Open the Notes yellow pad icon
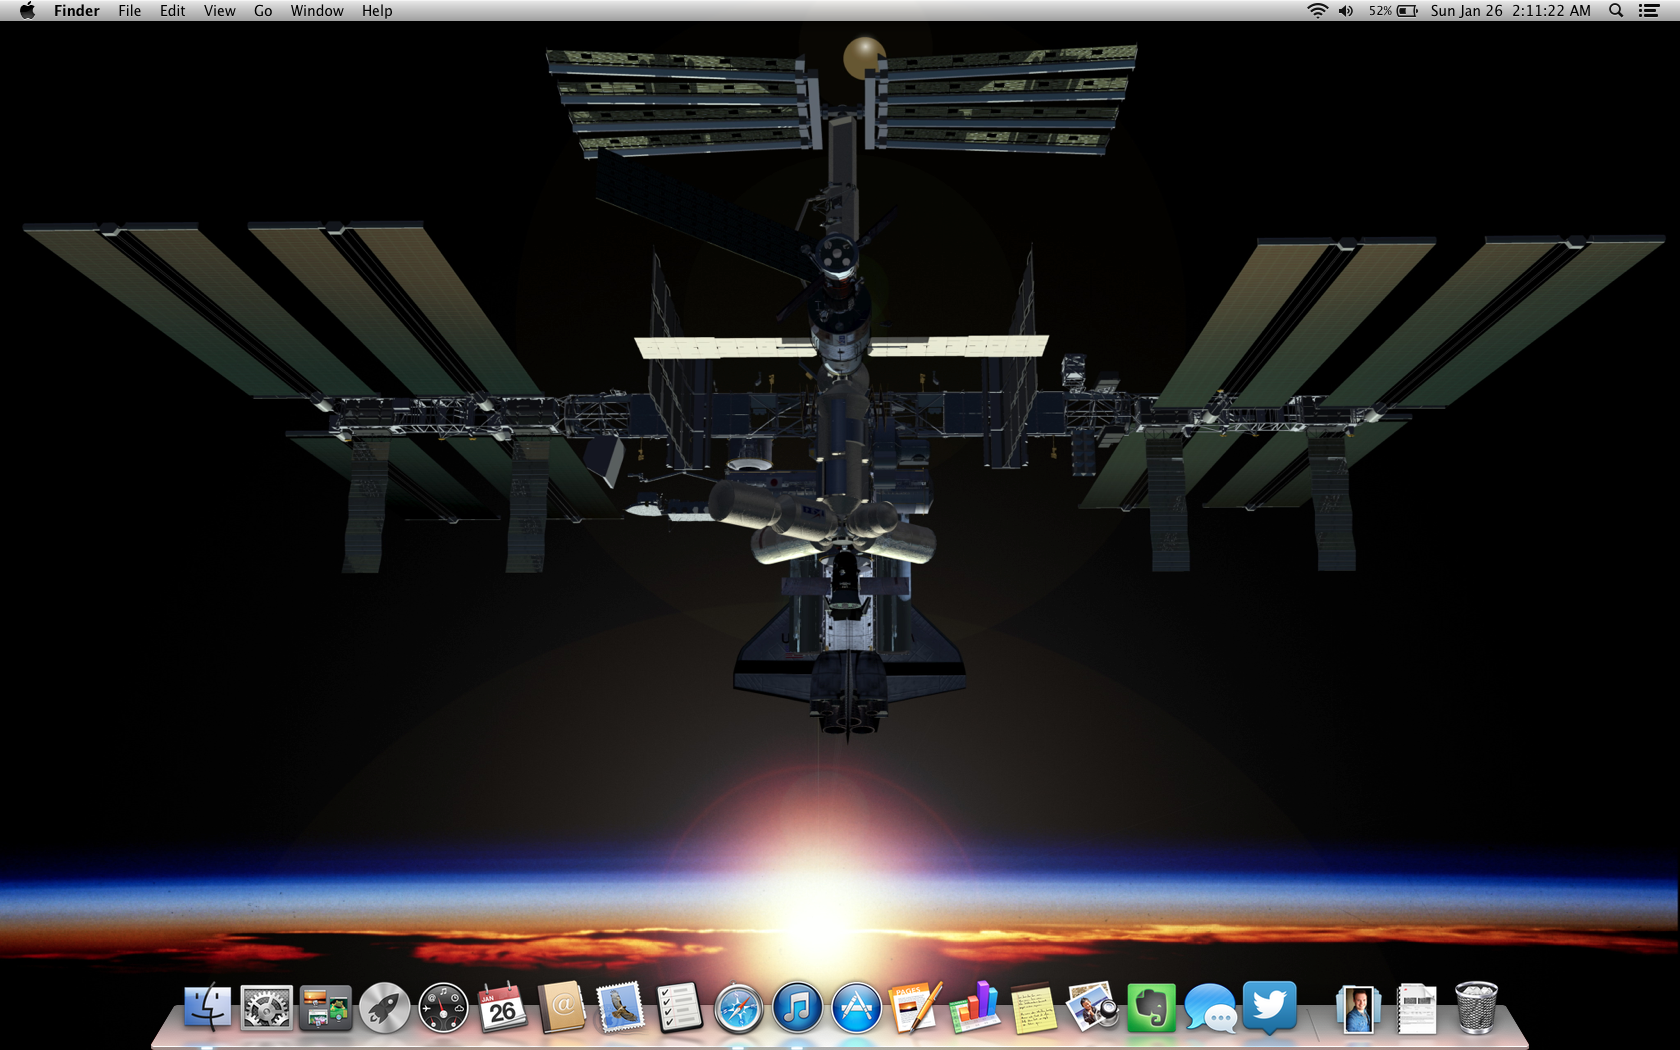 coord(1033,1008)
